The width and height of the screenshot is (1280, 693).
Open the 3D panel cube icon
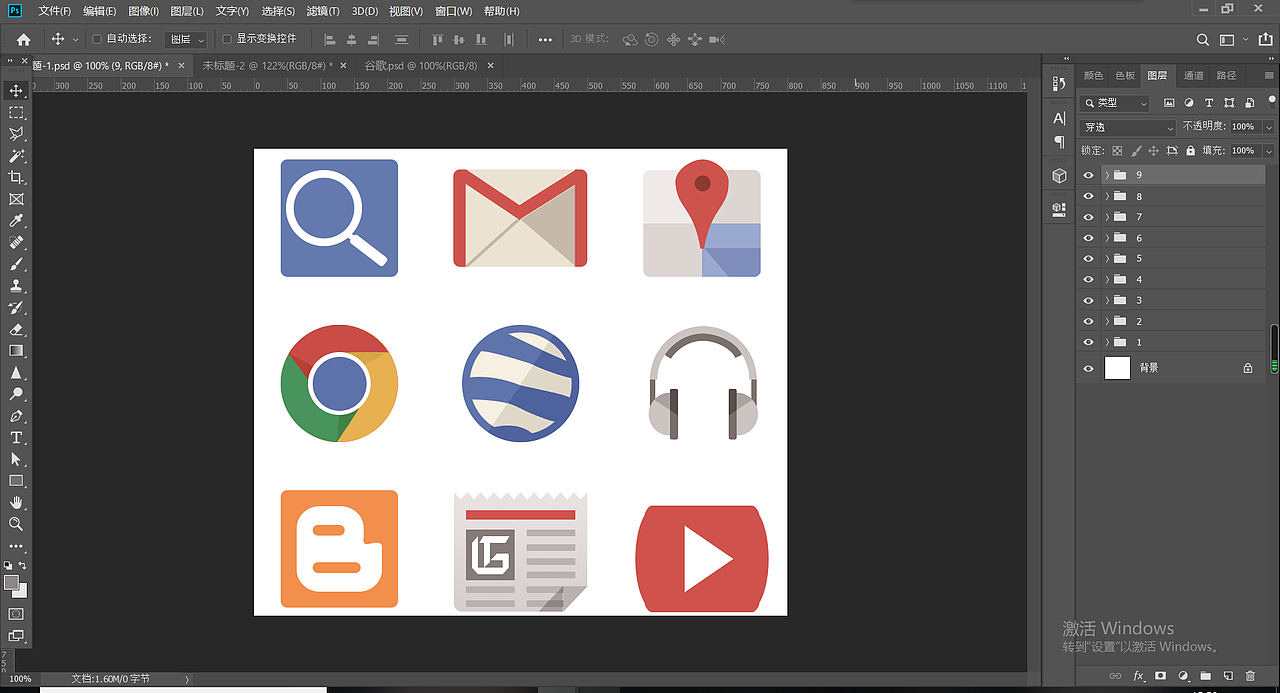(x=1060, y=176)
